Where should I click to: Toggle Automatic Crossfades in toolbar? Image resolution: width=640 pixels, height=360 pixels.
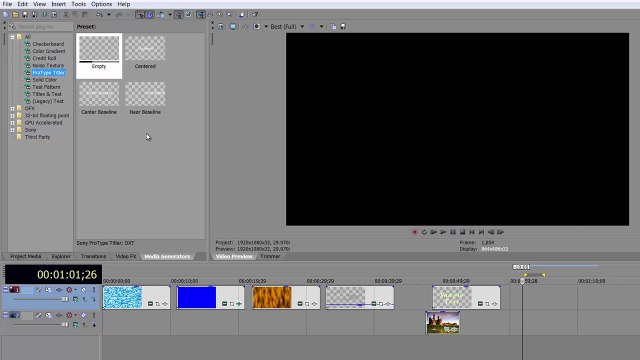click(x=150, y=15)
